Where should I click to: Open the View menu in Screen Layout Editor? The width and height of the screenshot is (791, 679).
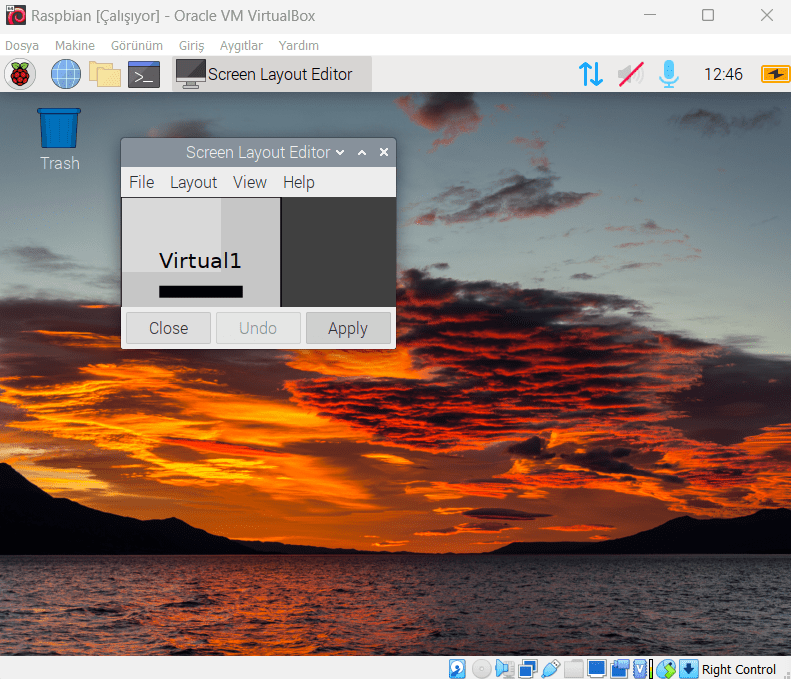(x=250, y=182)
